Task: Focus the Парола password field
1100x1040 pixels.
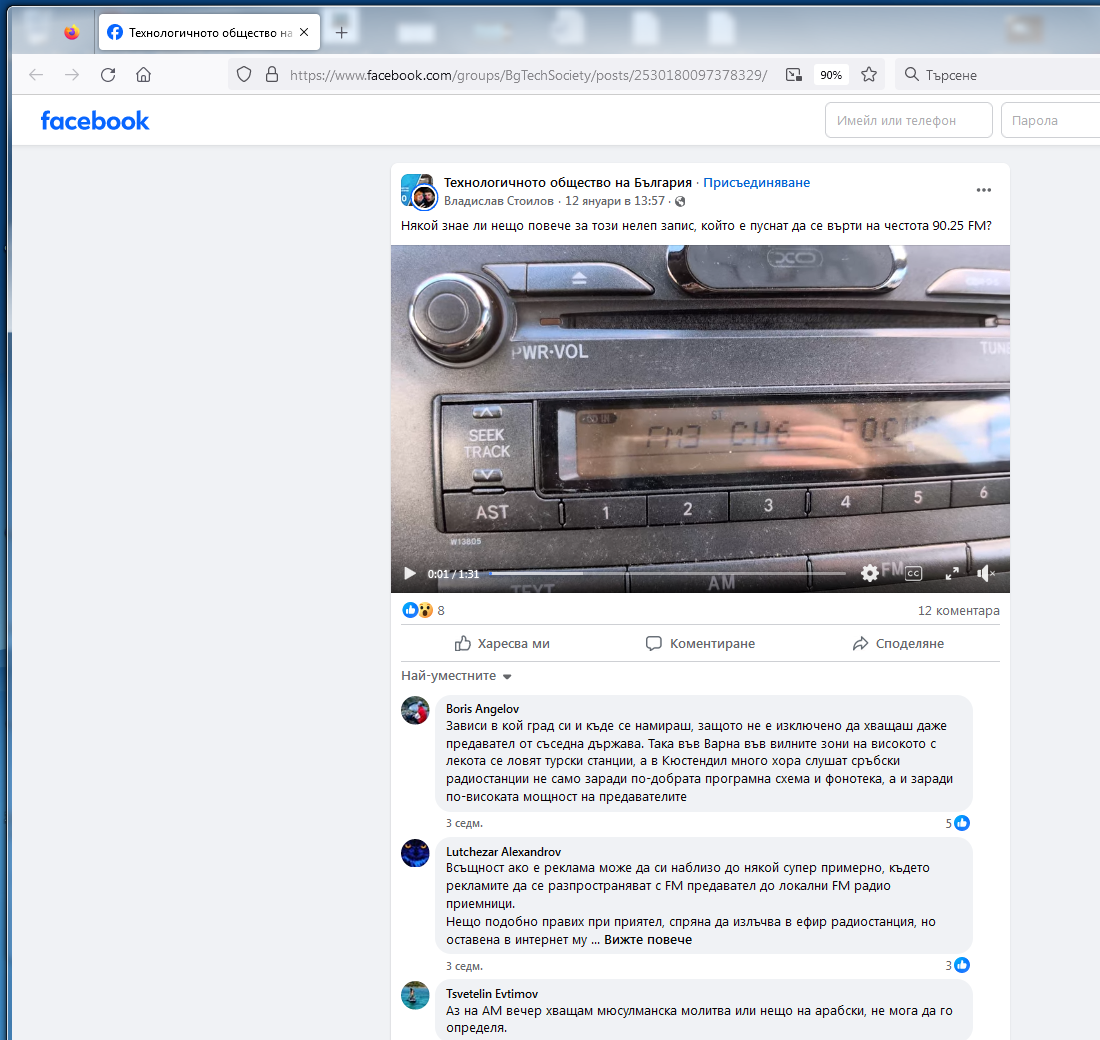Action: [1050, 120]
